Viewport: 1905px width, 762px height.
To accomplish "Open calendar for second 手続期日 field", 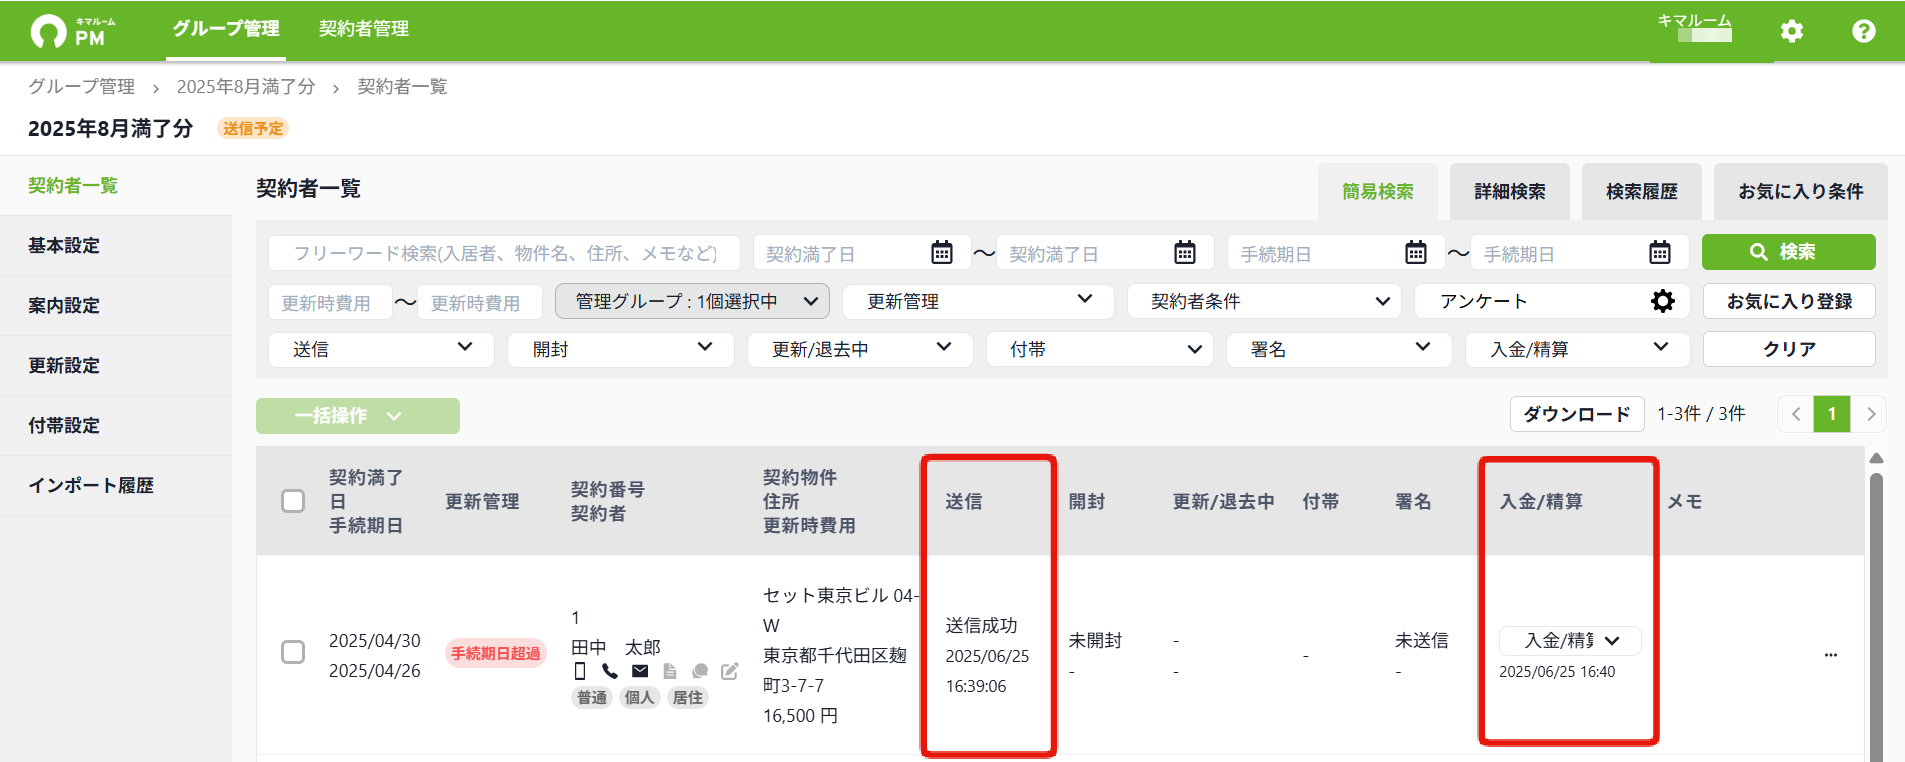I will (1660, 253).
